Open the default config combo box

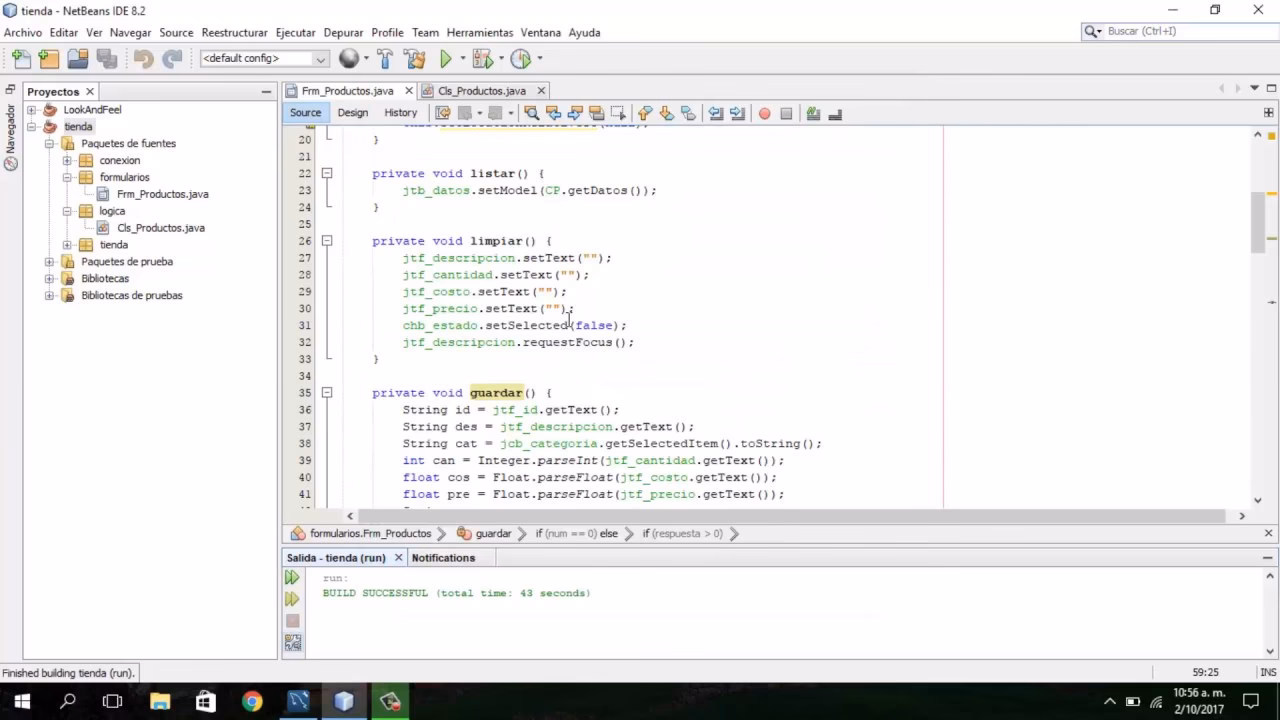264,59
